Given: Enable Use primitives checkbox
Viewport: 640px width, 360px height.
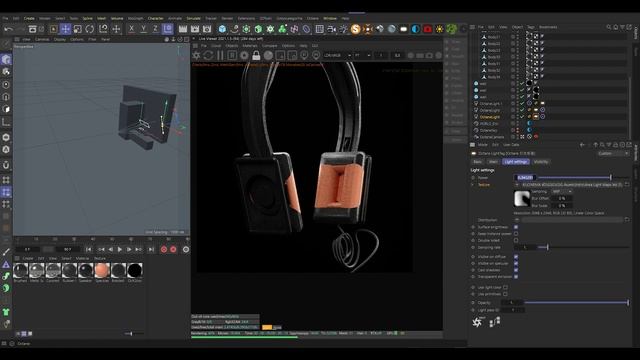Looking at the screenshot, I should (x=505, y=294).
